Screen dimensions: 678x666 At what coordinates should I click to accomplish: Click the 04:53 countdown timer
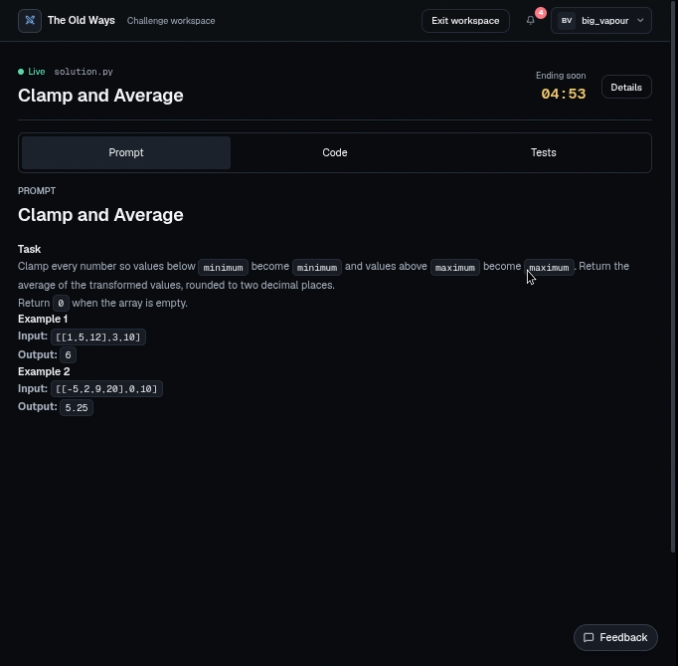pyautogui.click(x=563, y=94)
